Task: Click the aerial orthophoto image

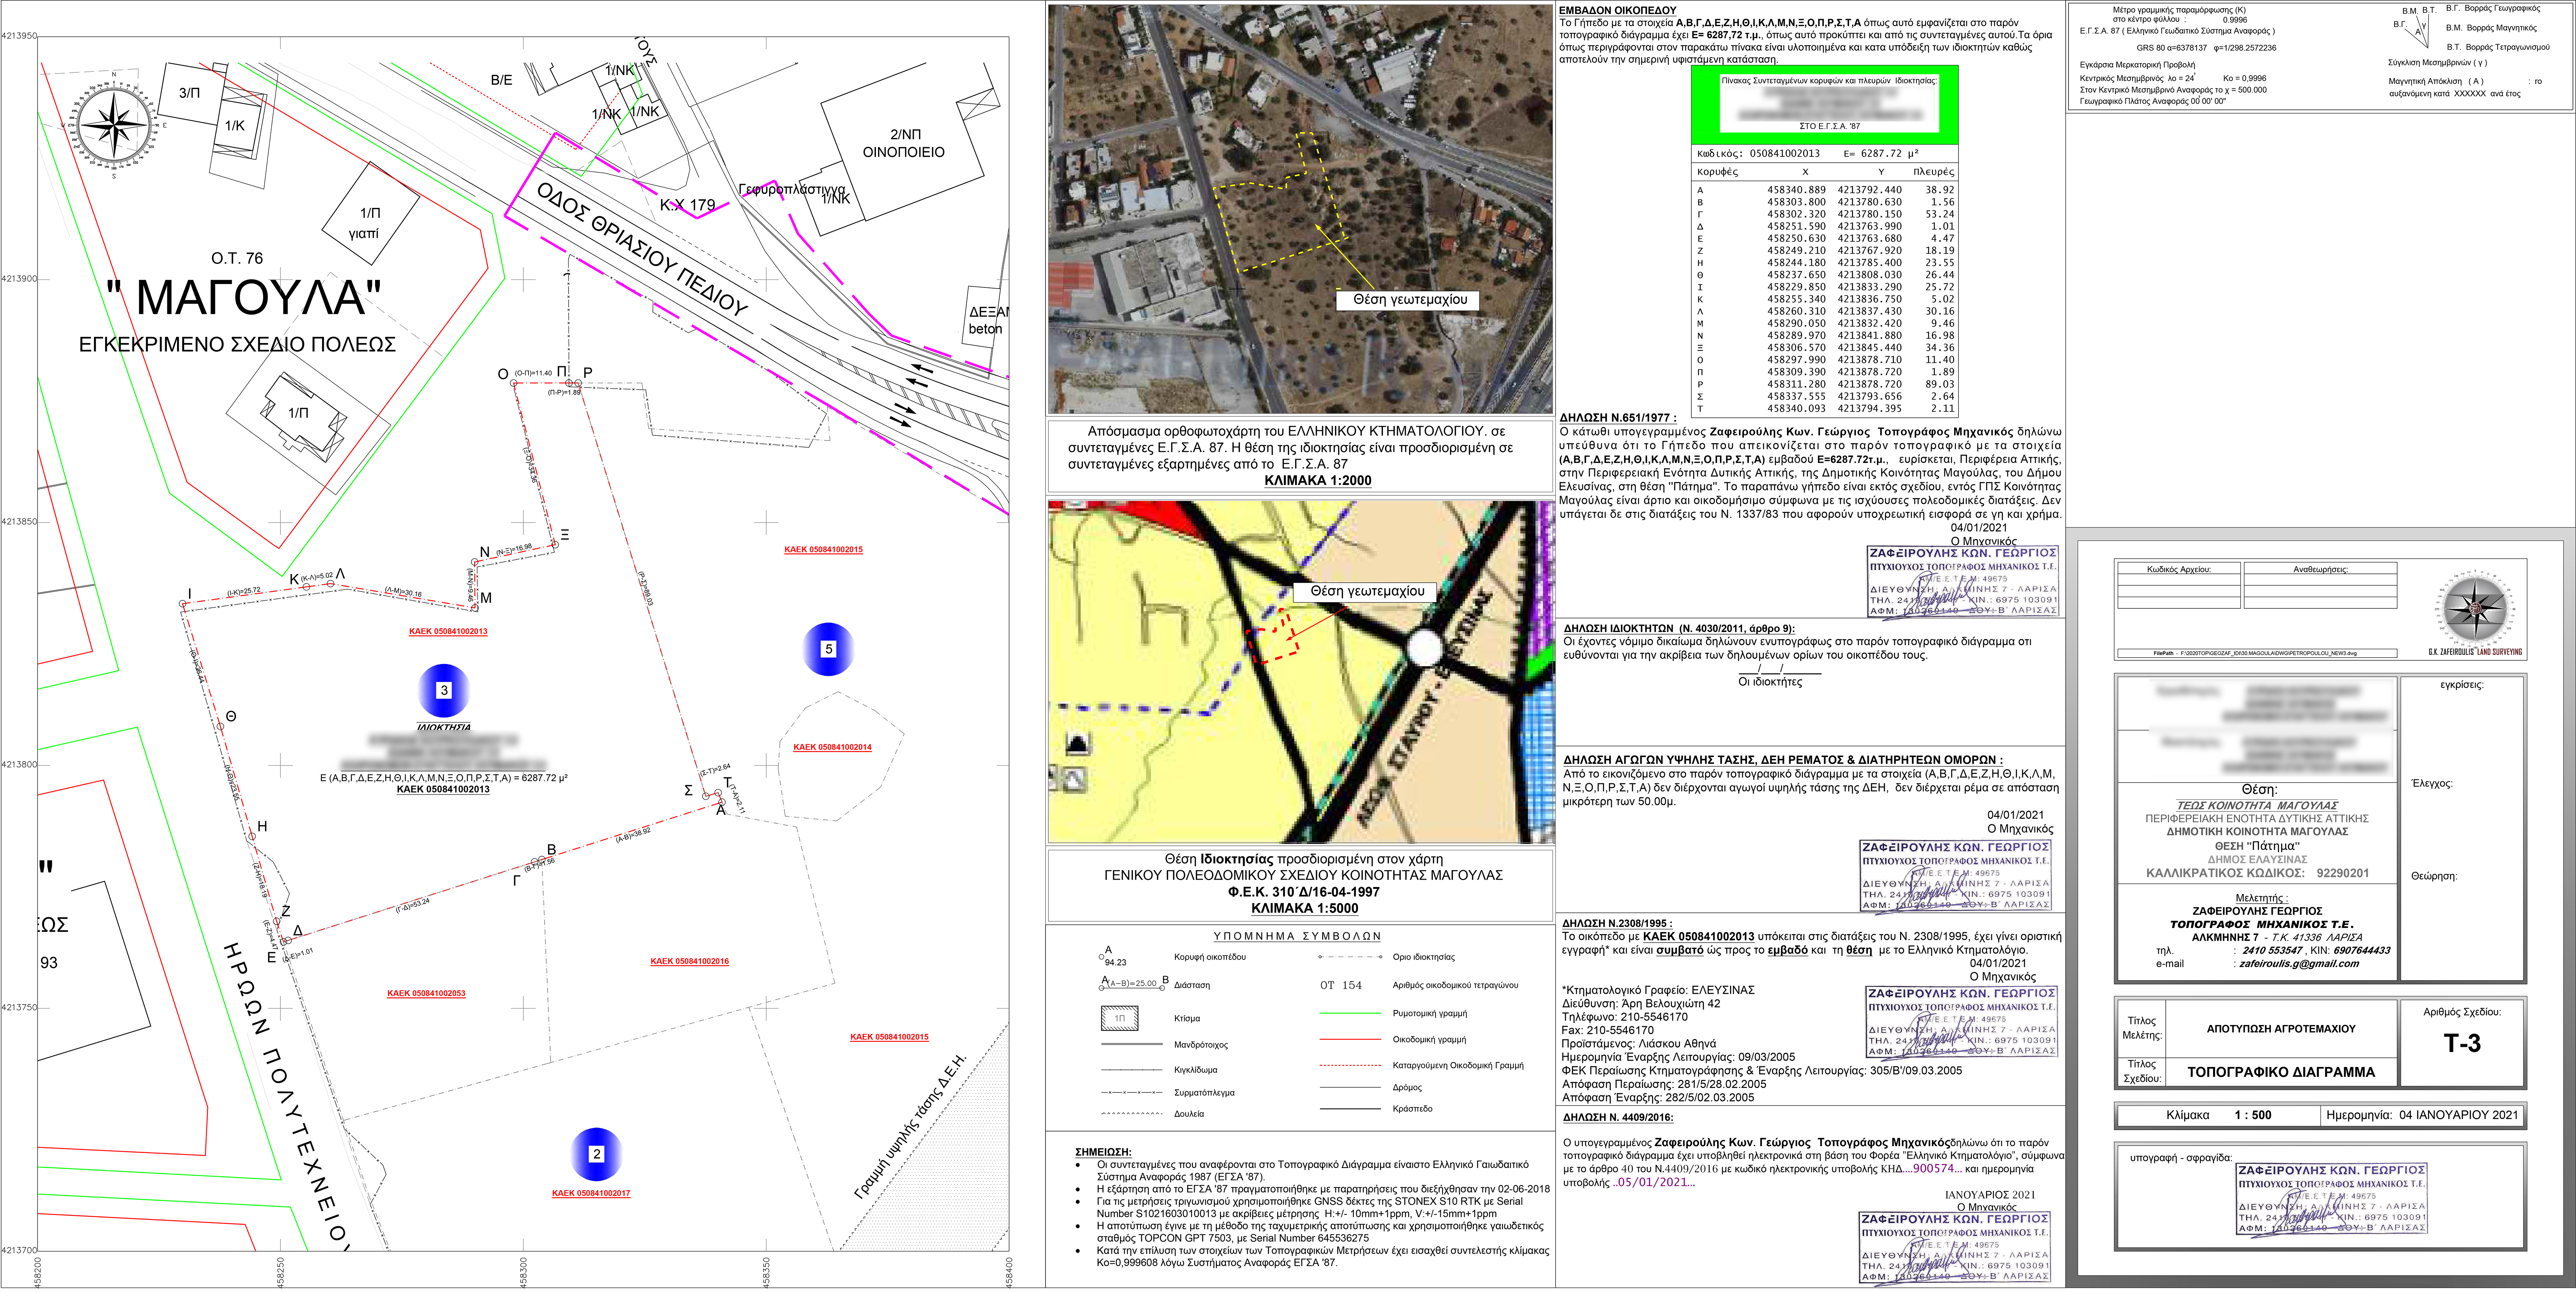Action: [x=1300, y=209]
